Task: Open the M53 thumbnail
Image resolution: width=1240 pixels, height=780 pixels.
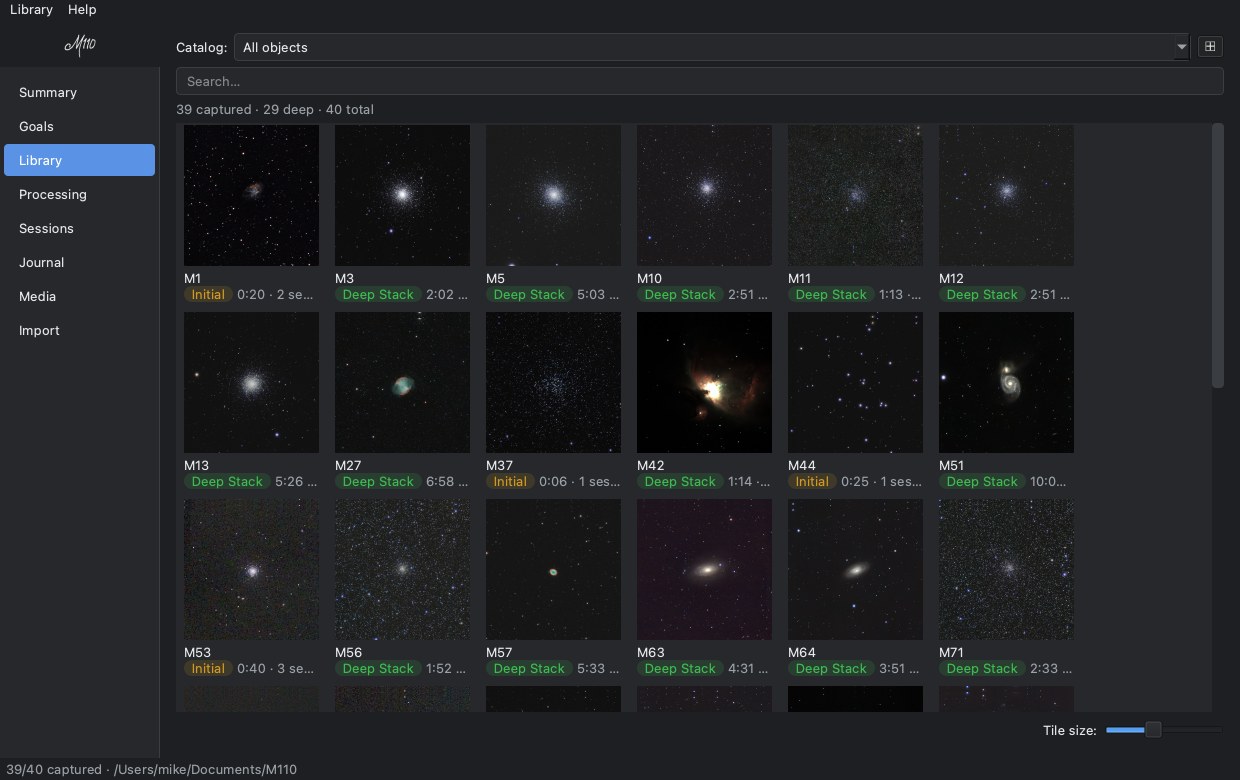Action: [x=251, y=569]
